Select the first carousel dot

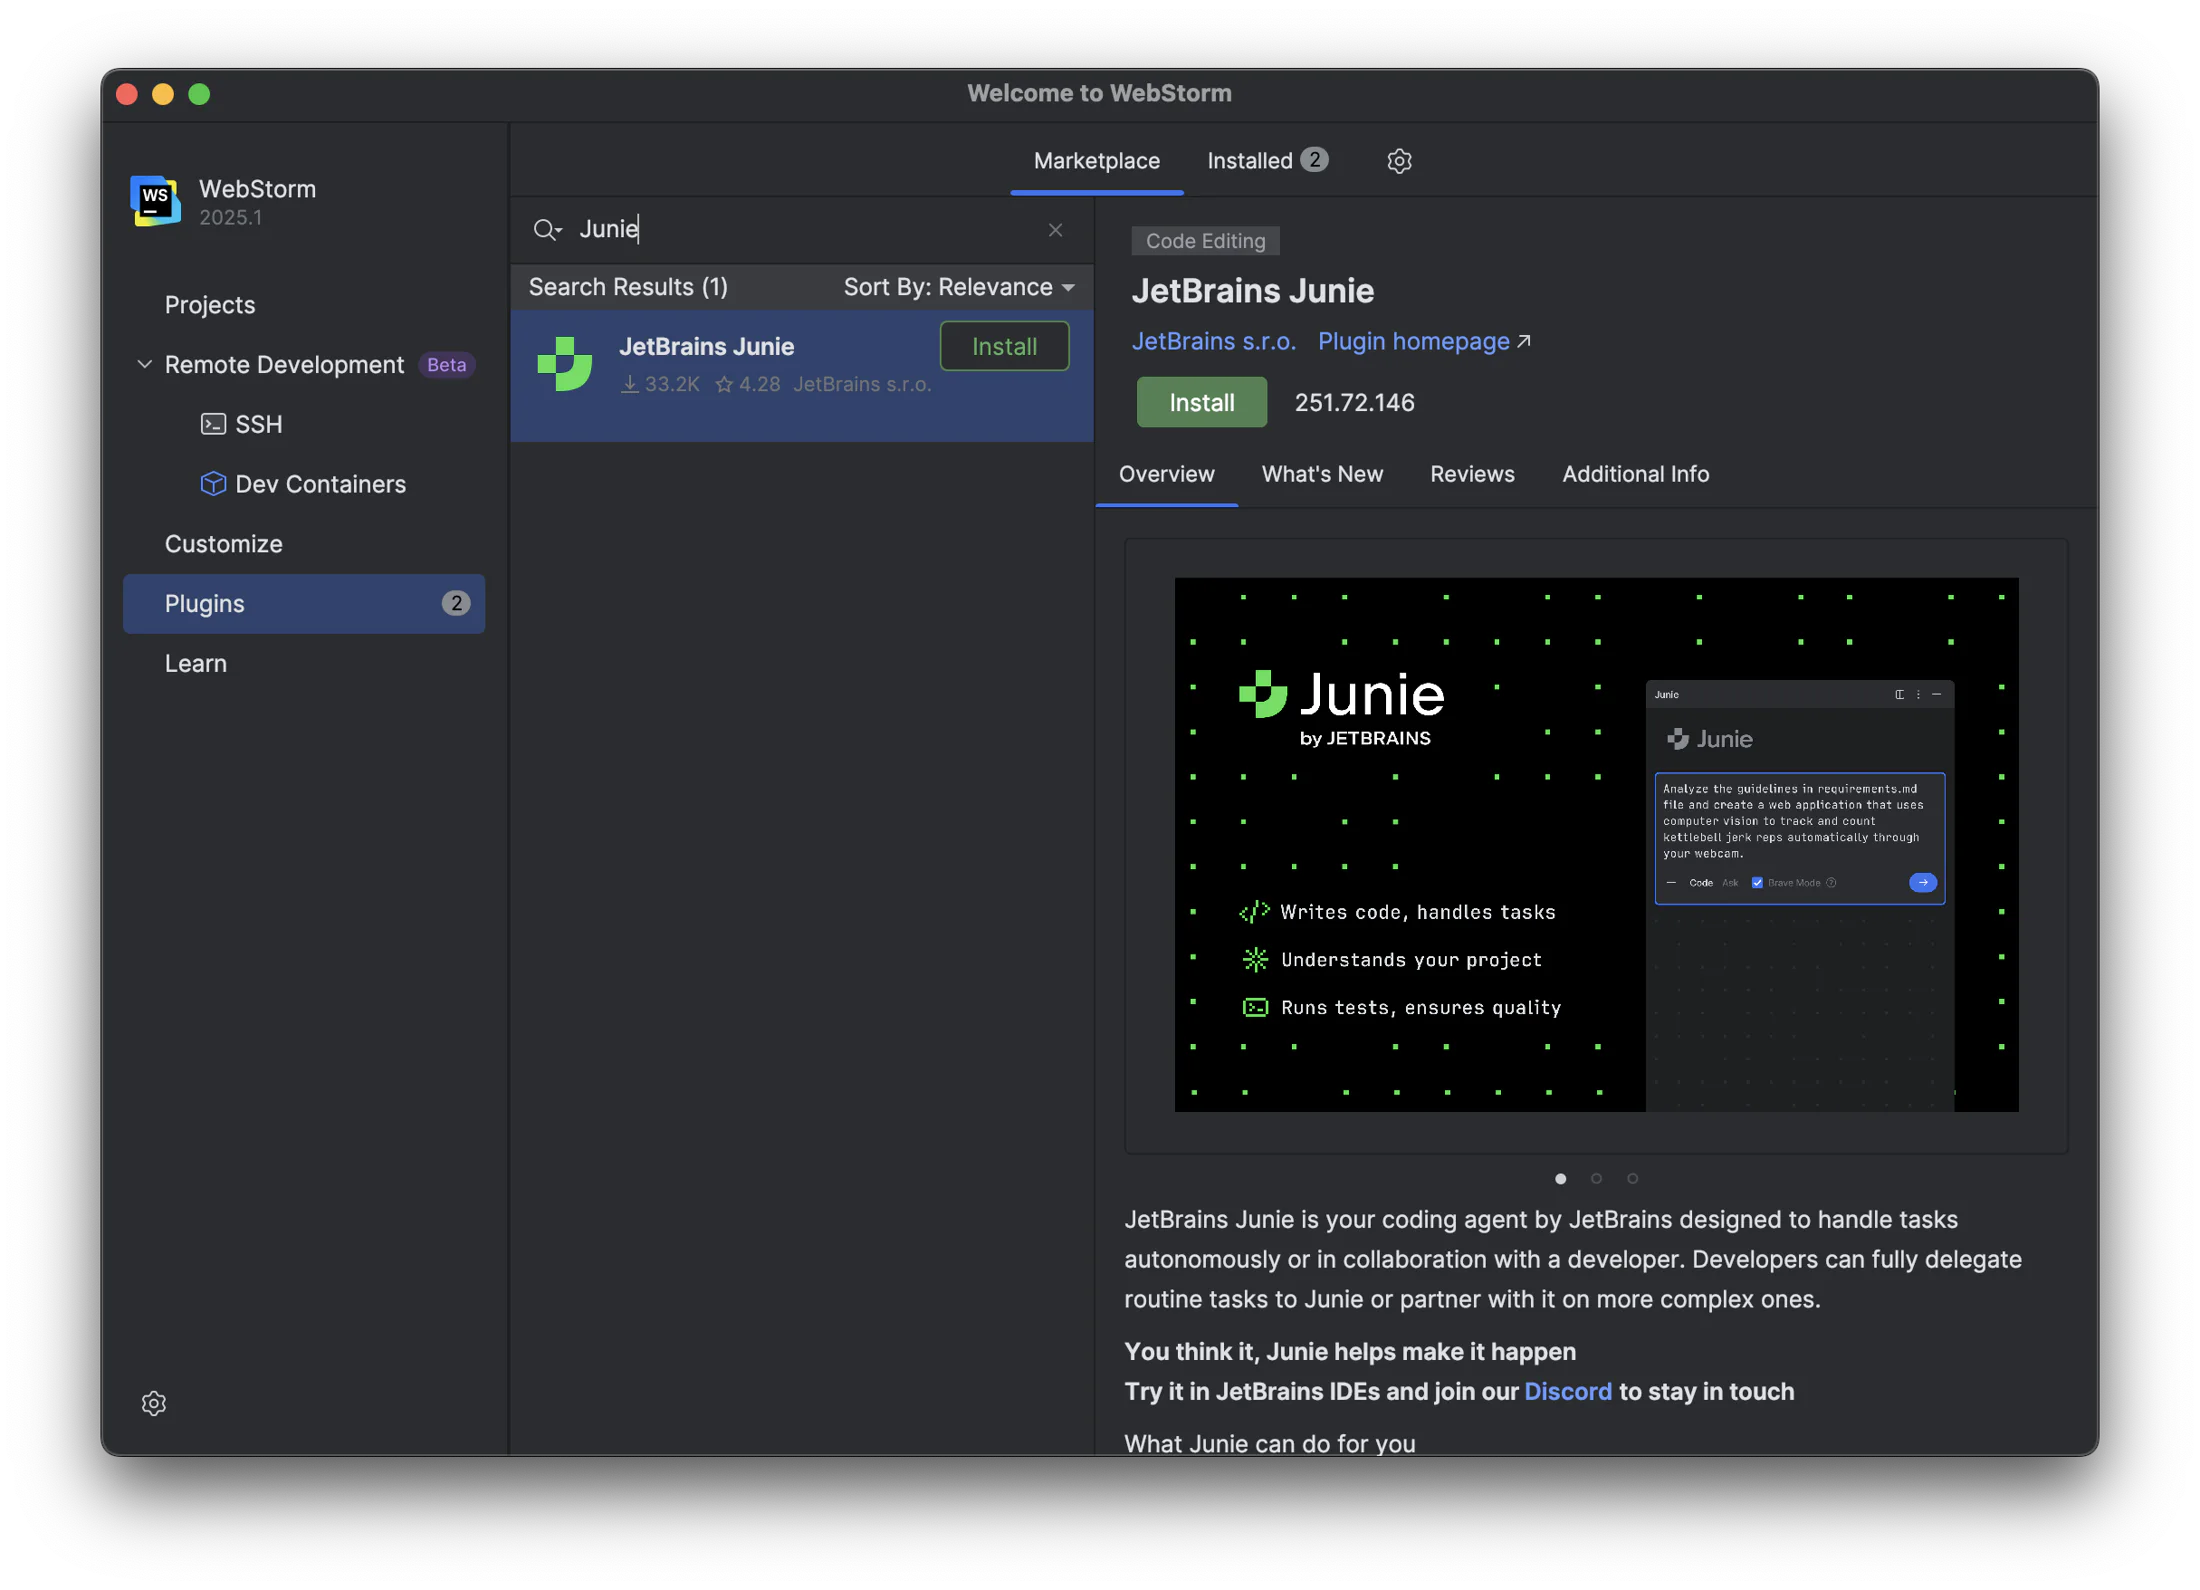click(x=1560, y=1178)
